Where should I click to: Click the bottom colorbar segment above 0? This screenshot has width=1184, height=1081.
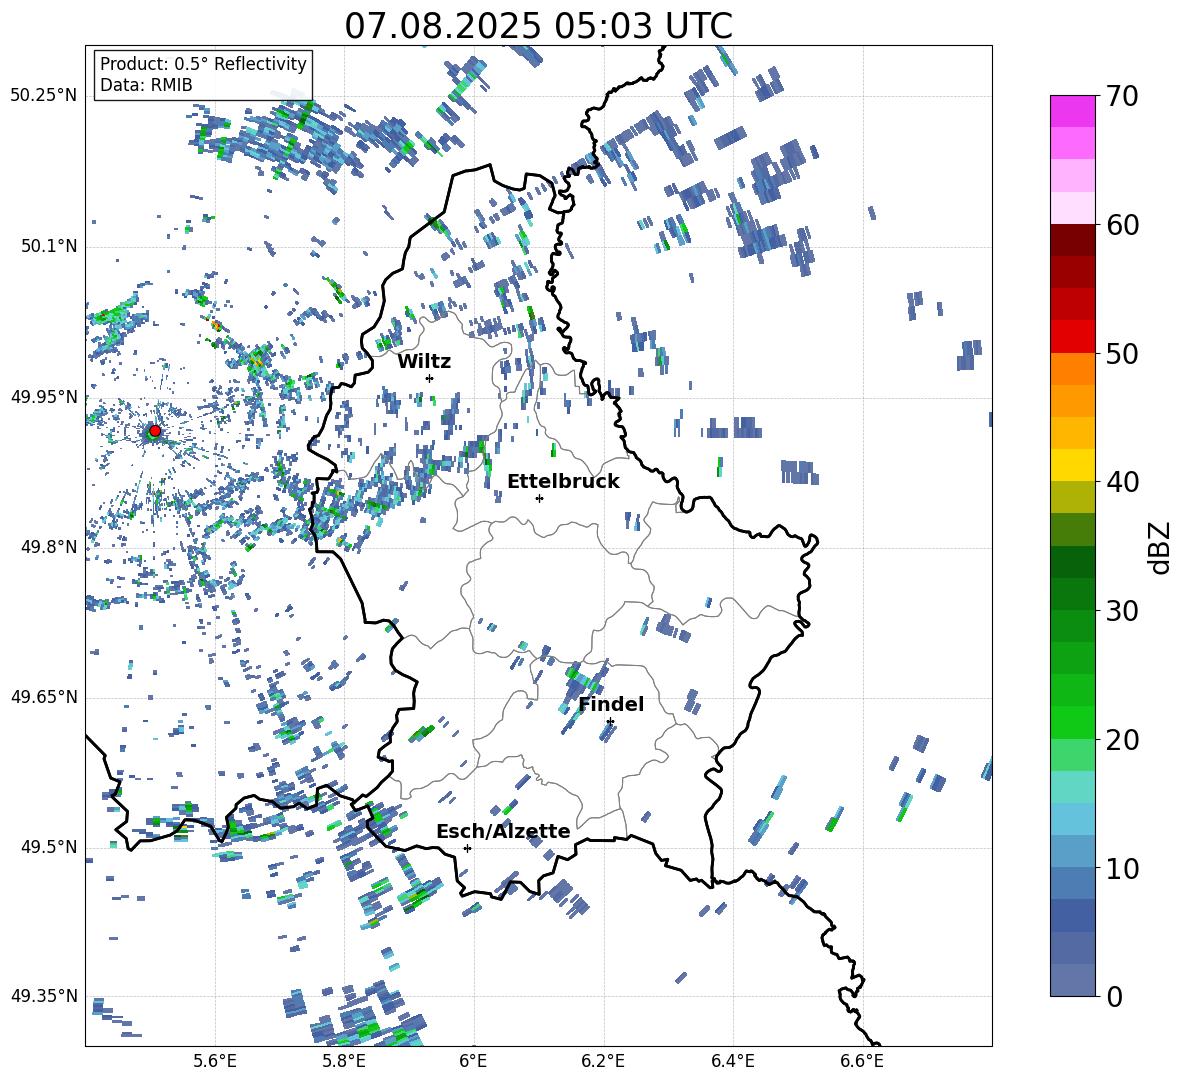point(1072,980)
